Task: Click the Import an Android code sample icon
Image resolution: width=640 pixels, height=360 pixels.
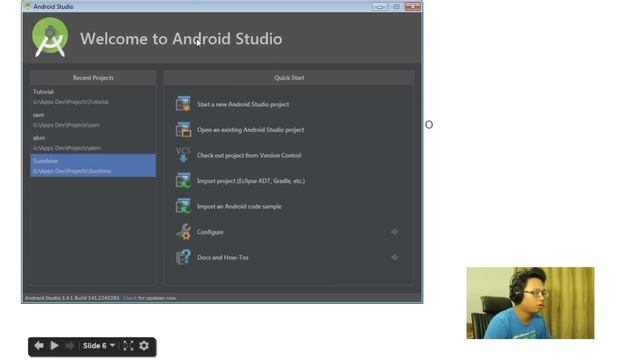Action: click(x=183, y=206)
